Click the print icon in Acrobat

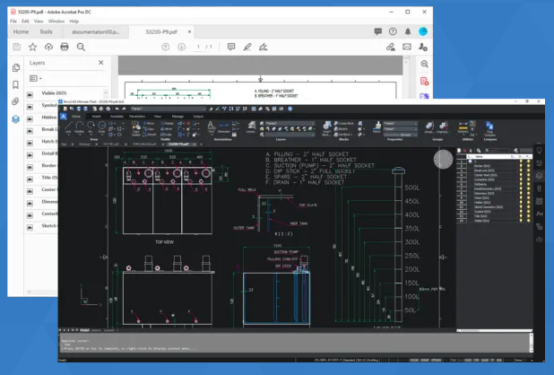(64, 47)
